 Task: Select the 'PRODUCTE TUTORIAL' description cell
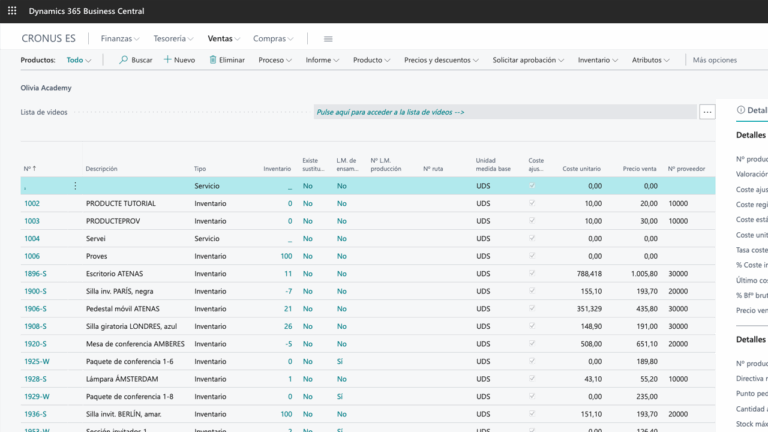[x=120, y=203]
